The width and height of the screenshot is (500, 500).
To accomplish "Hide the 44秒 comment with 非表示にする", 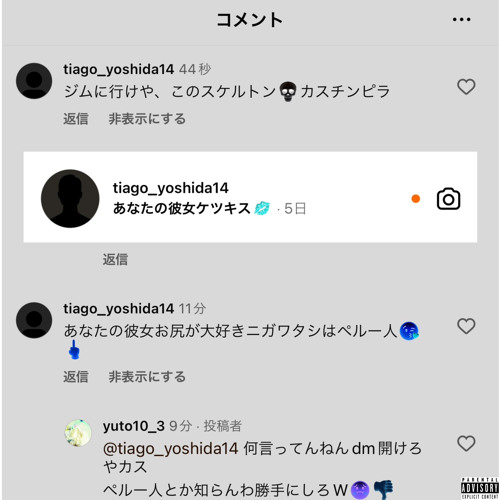I will pos(147,119).
